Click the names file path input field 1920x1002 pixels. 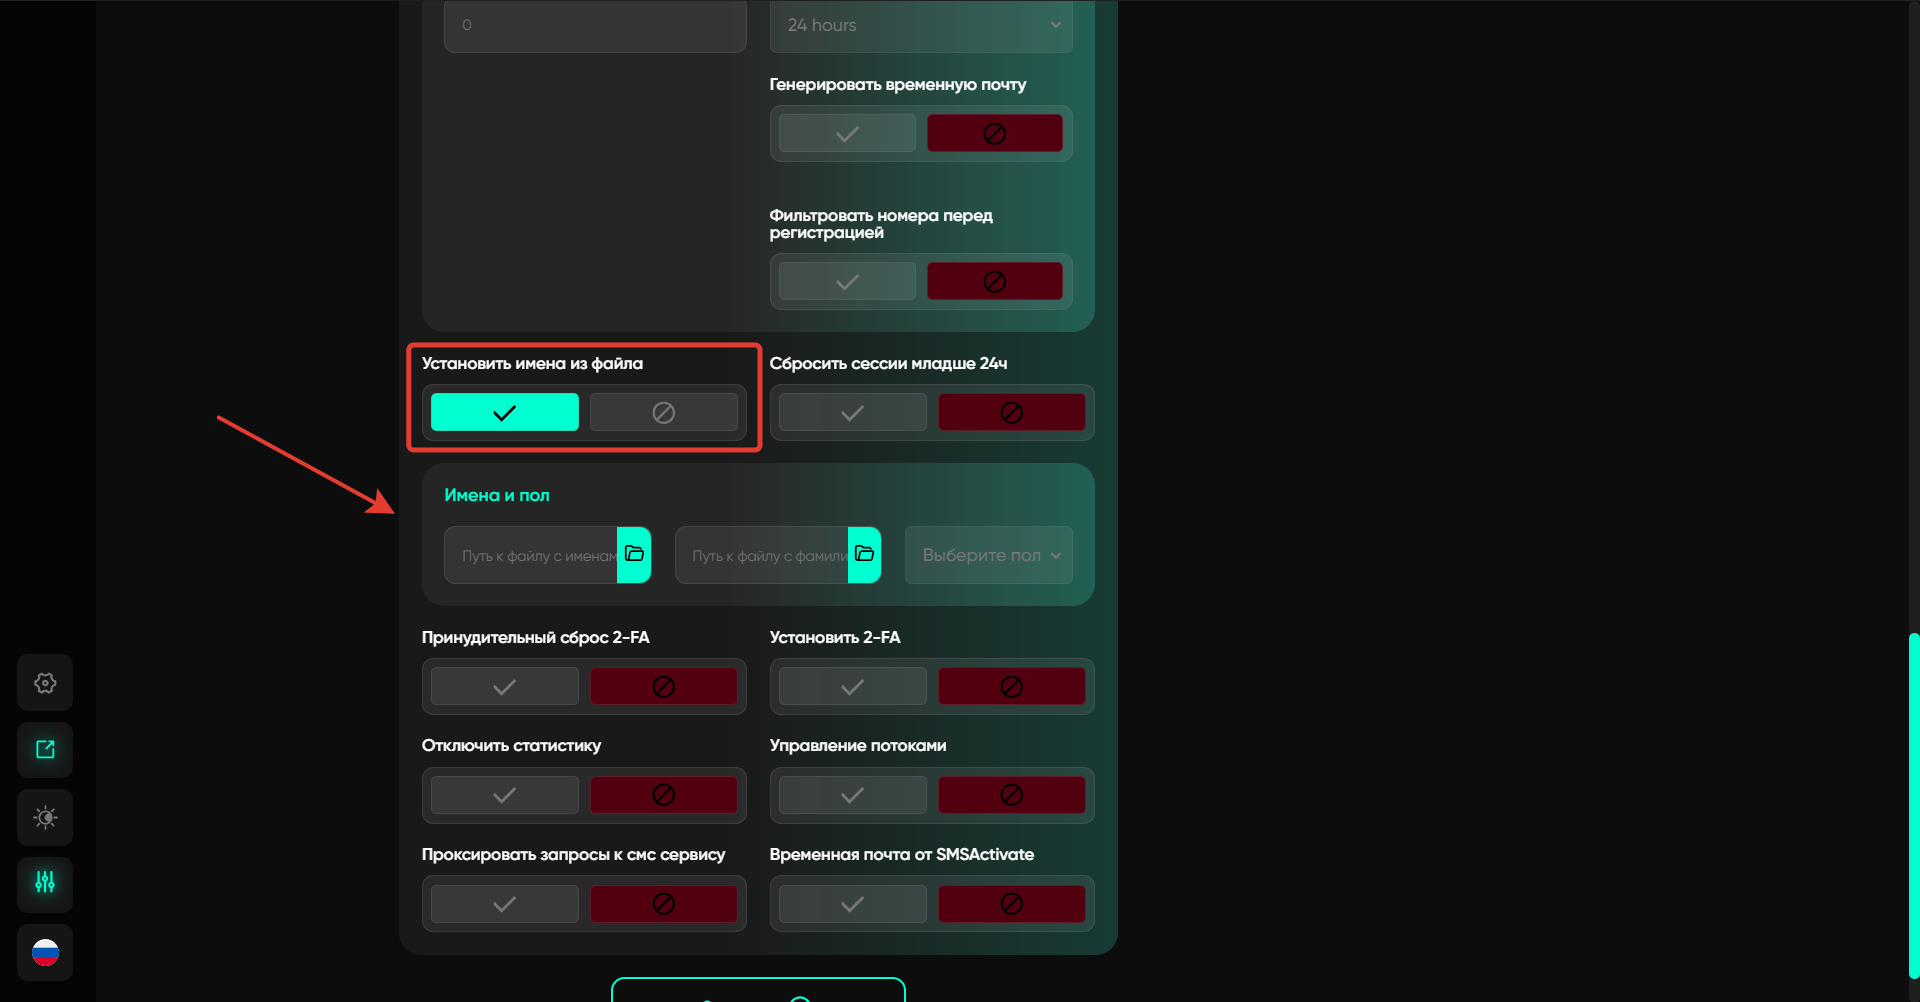pyautogui.click(x=532, y=555)
